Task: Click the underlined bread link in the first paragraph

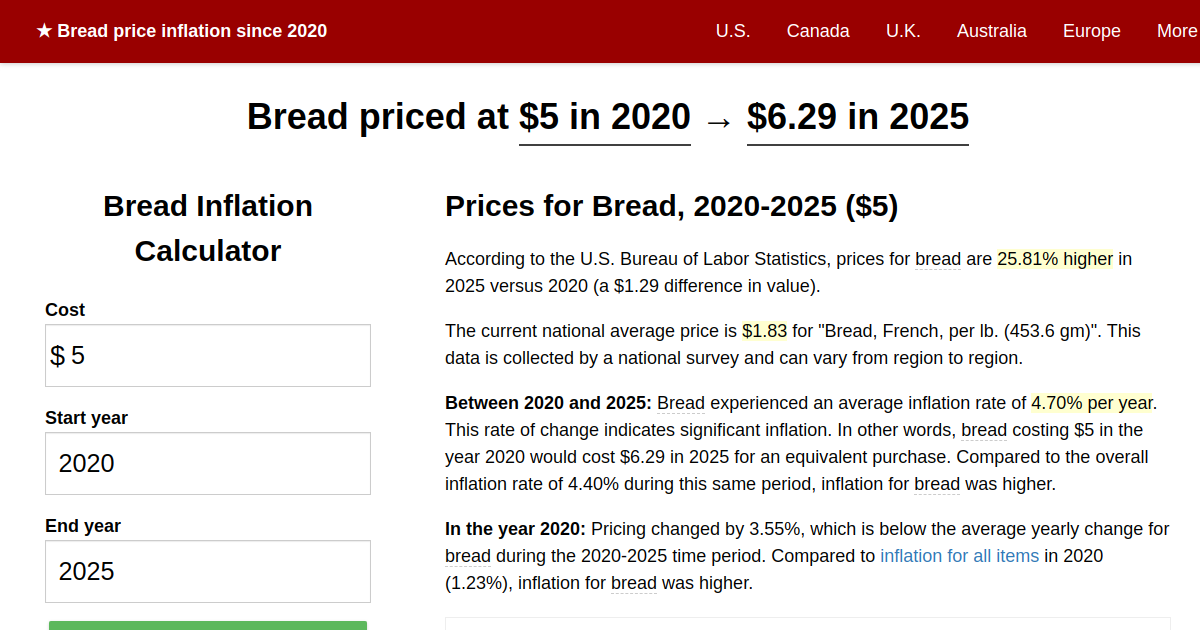Action: 937,259
